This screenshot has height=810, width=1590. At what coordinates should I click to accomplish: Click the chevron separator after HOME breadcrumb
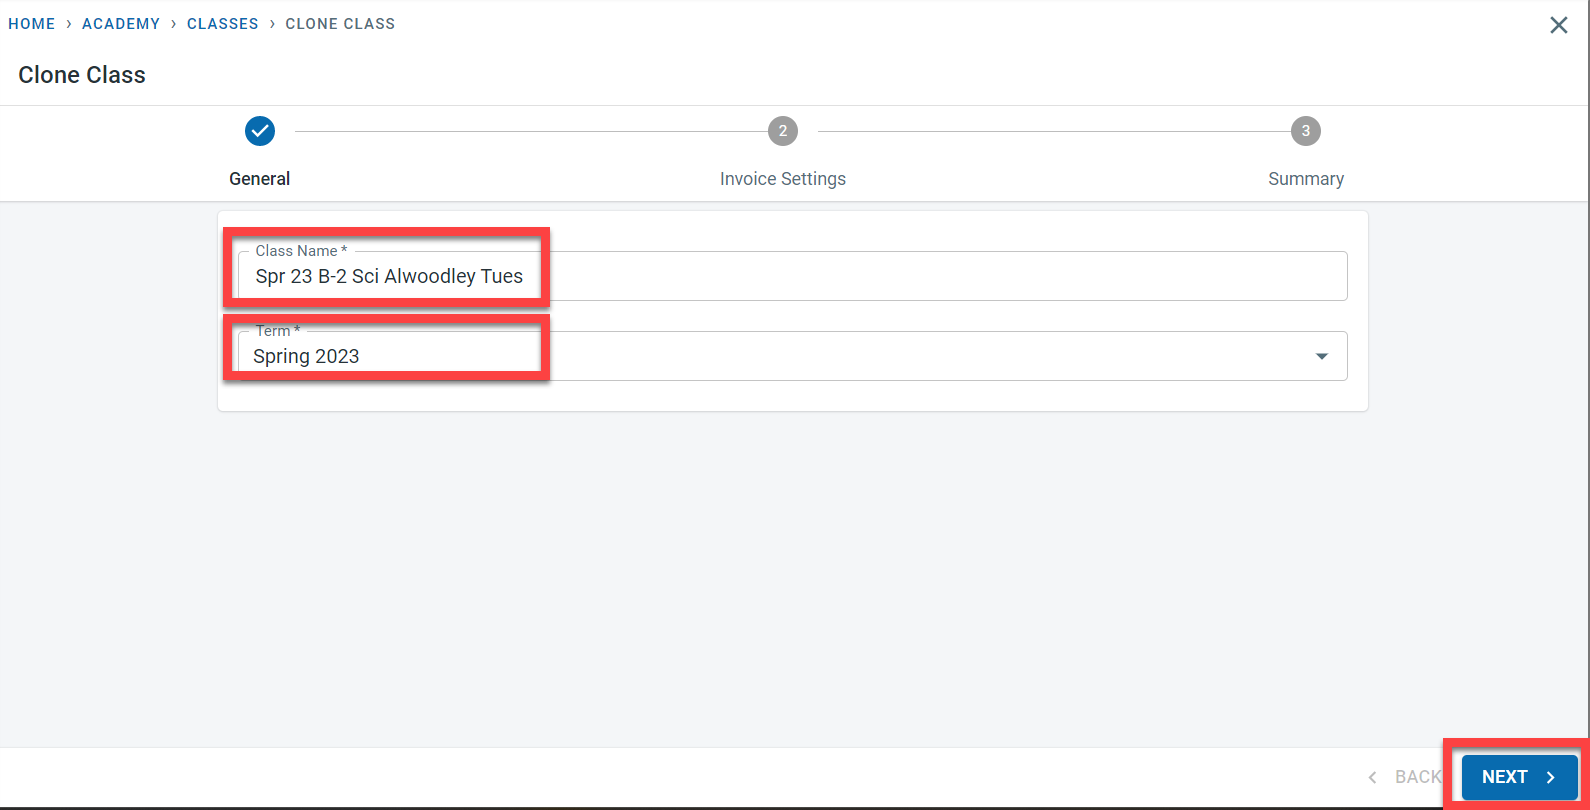pyautogui.click(x=69, y=24)
